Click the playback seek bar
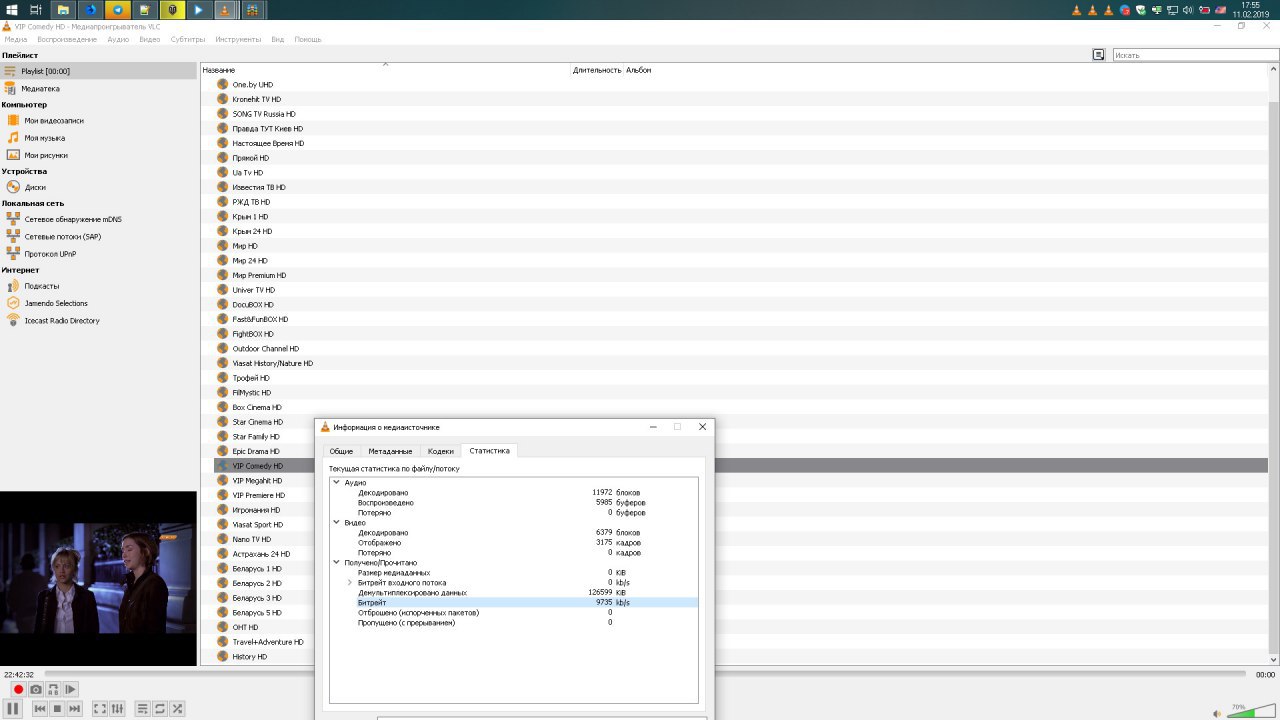This screenshot has width=1280, height=720. click(x=645, y=674)
